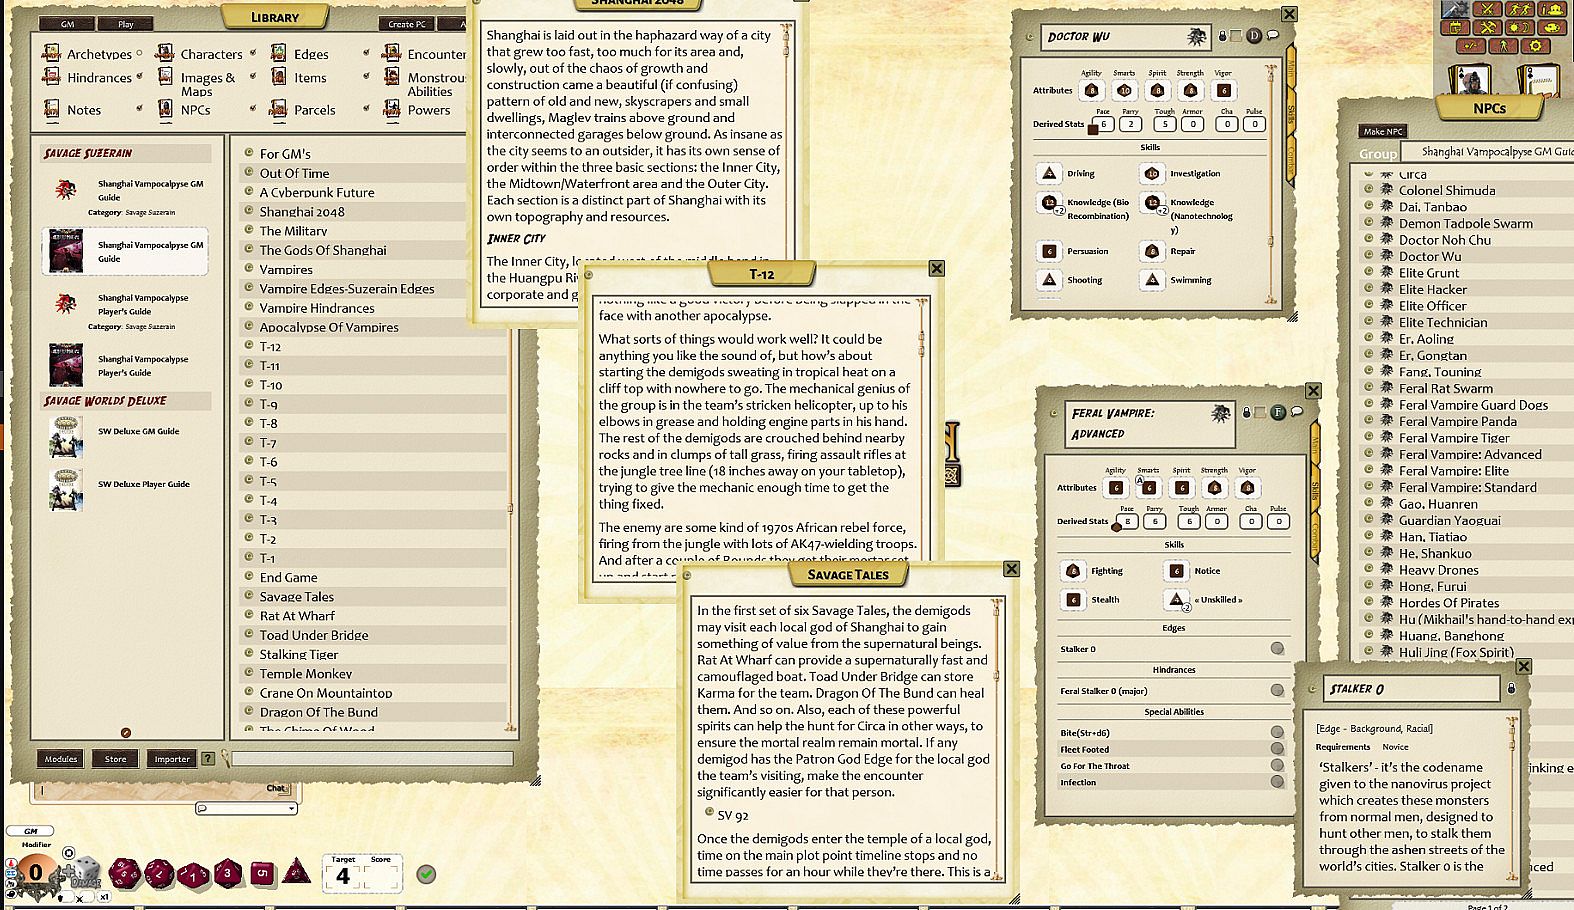Click the Make NPC button

point(1383,131)
